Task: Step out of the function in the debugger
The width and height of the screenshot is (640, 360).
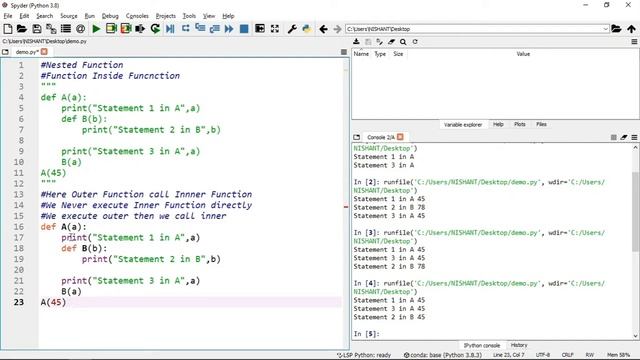Action: coord(214,29)
